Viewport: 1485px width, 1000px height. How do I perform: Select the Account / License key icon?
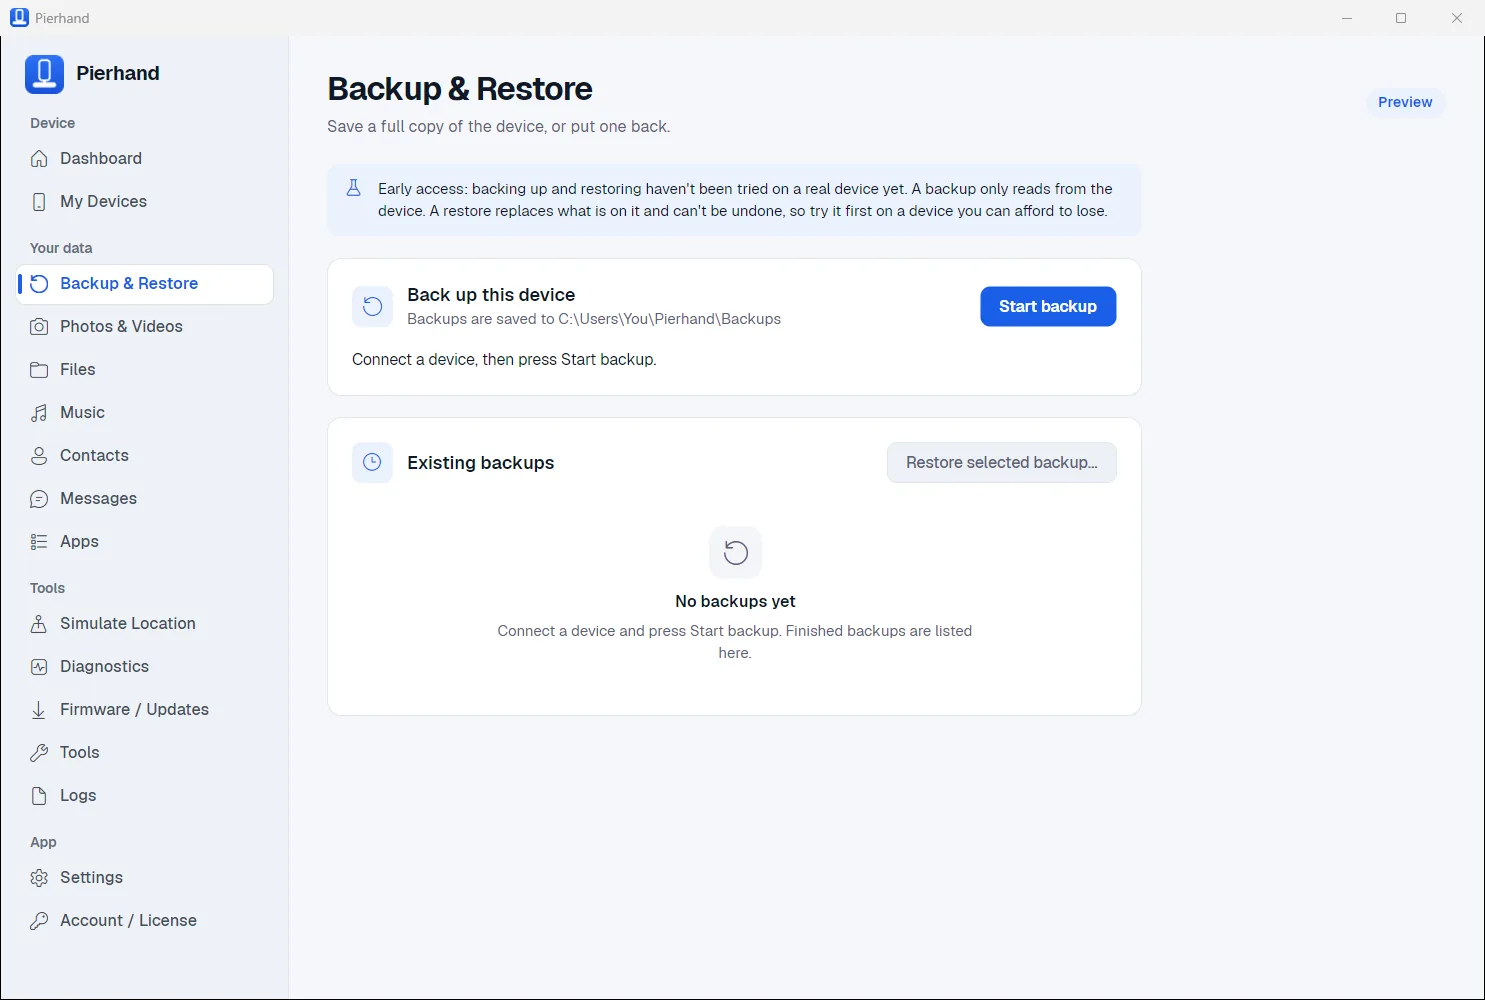(x=39, y=921)
